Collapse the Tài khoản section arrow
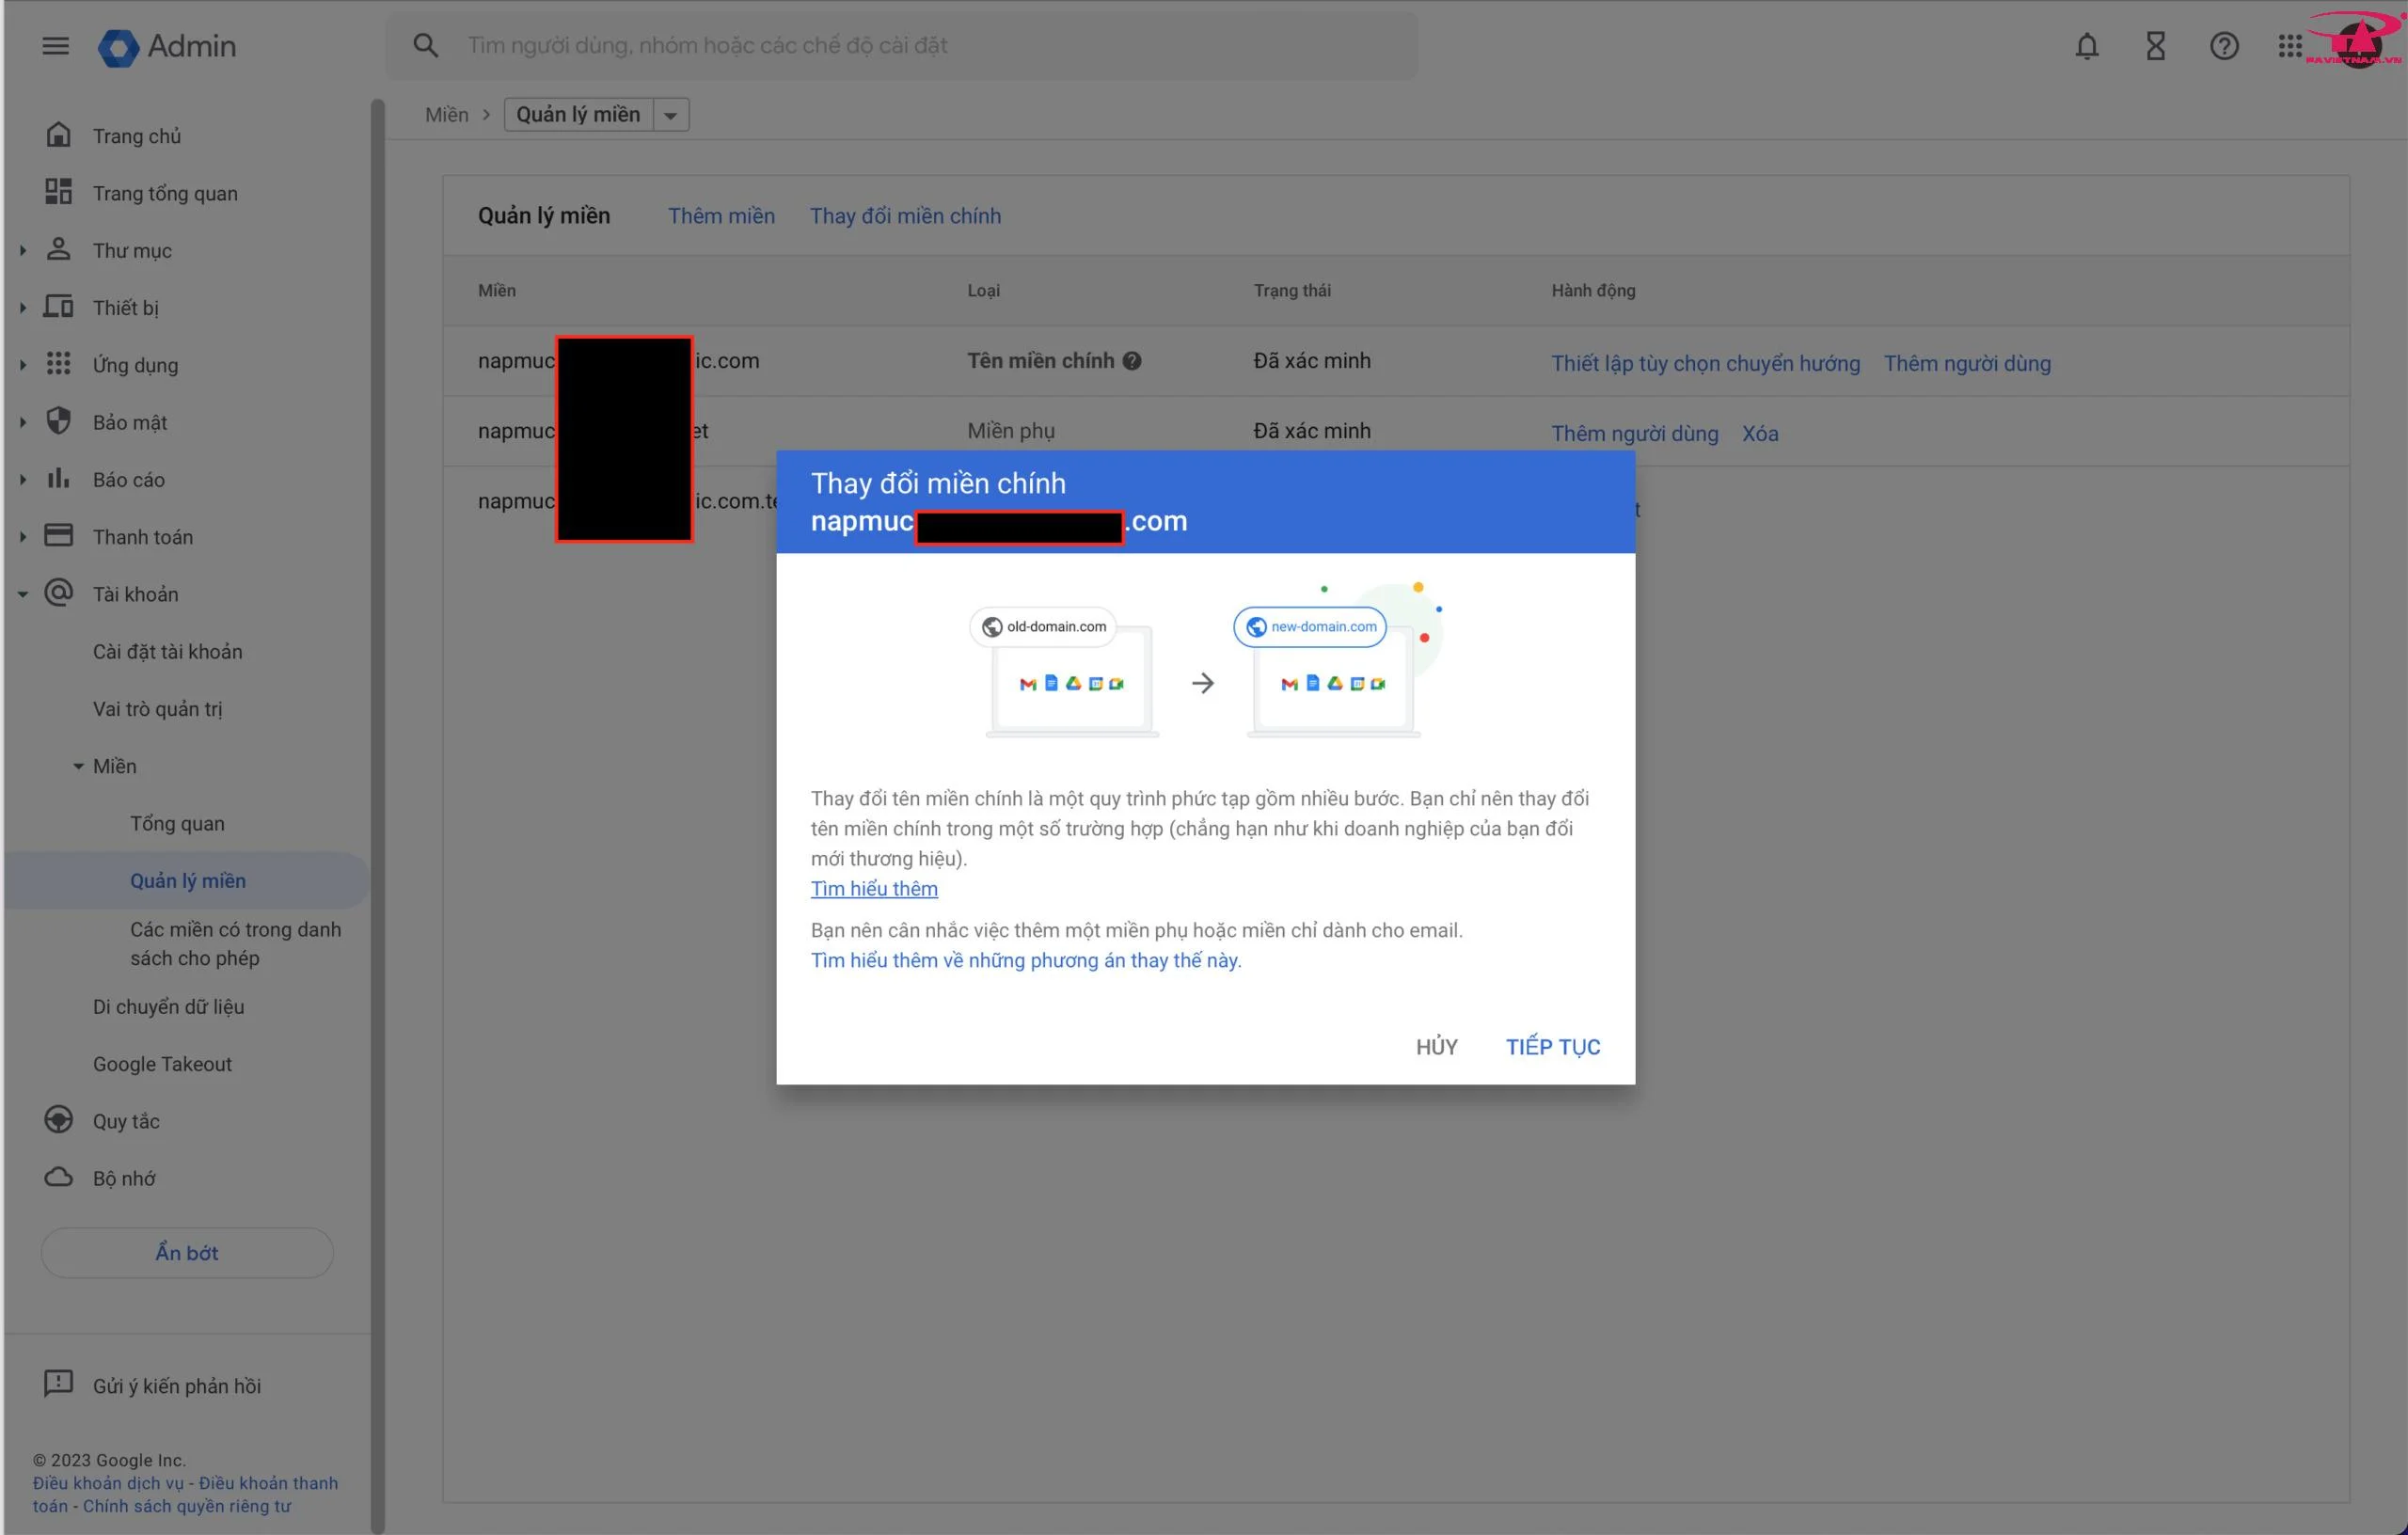 (22, 594)
